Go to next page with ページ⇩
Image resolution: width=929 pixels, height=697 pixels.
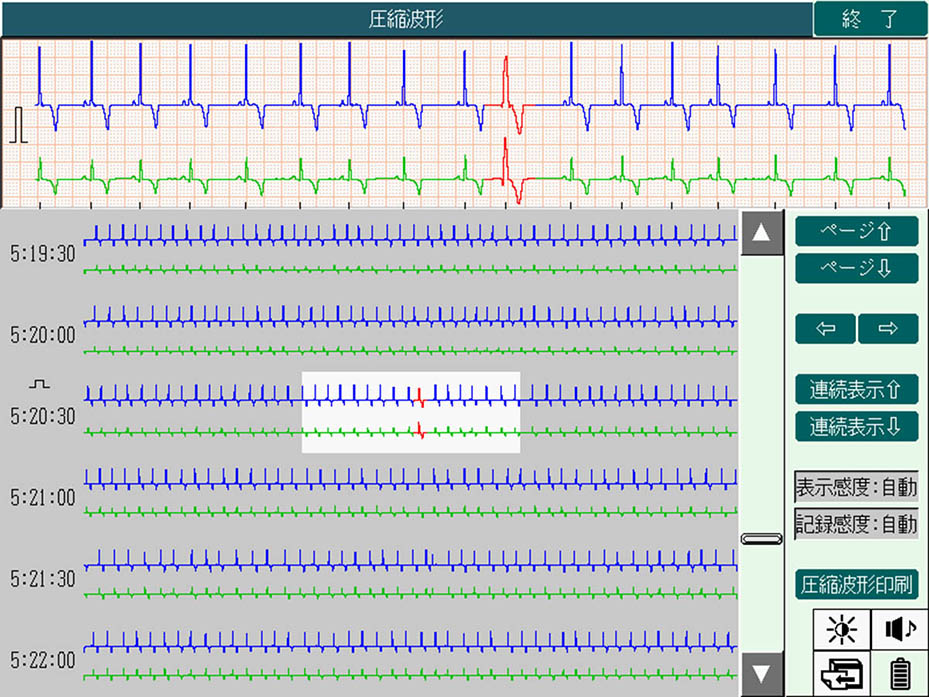[x=856, y=268]
